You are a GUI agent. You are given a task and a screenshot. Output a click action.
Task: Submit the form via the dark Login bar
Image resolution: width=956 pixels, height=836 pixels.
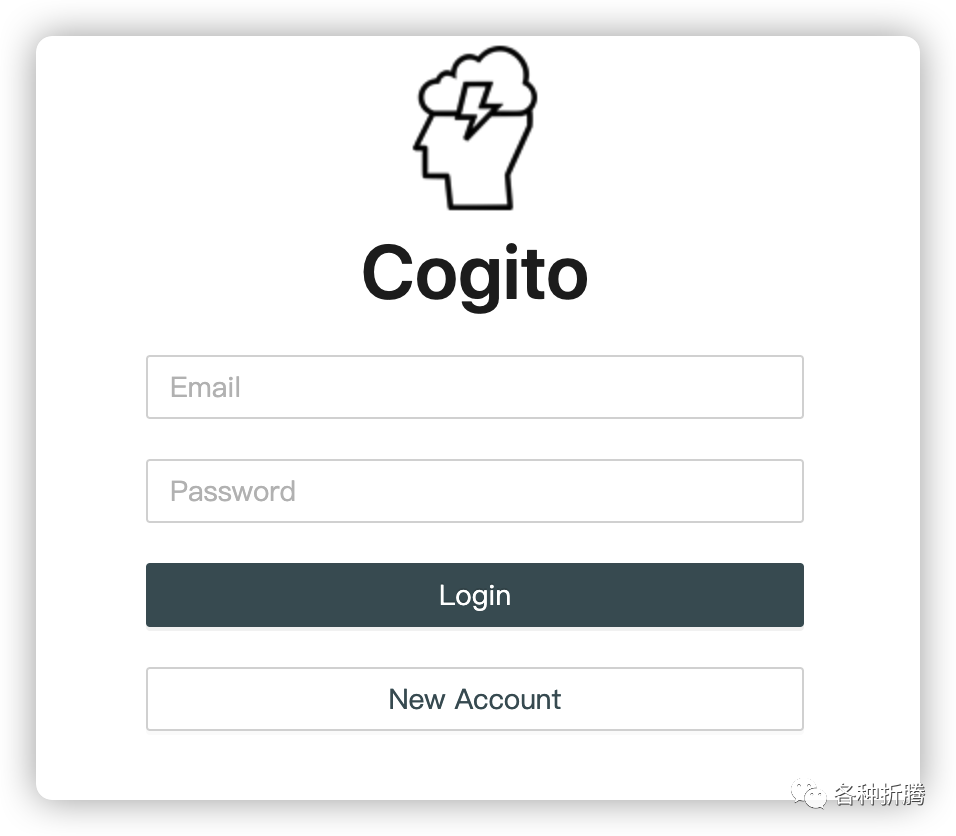(x=475, y=595)
